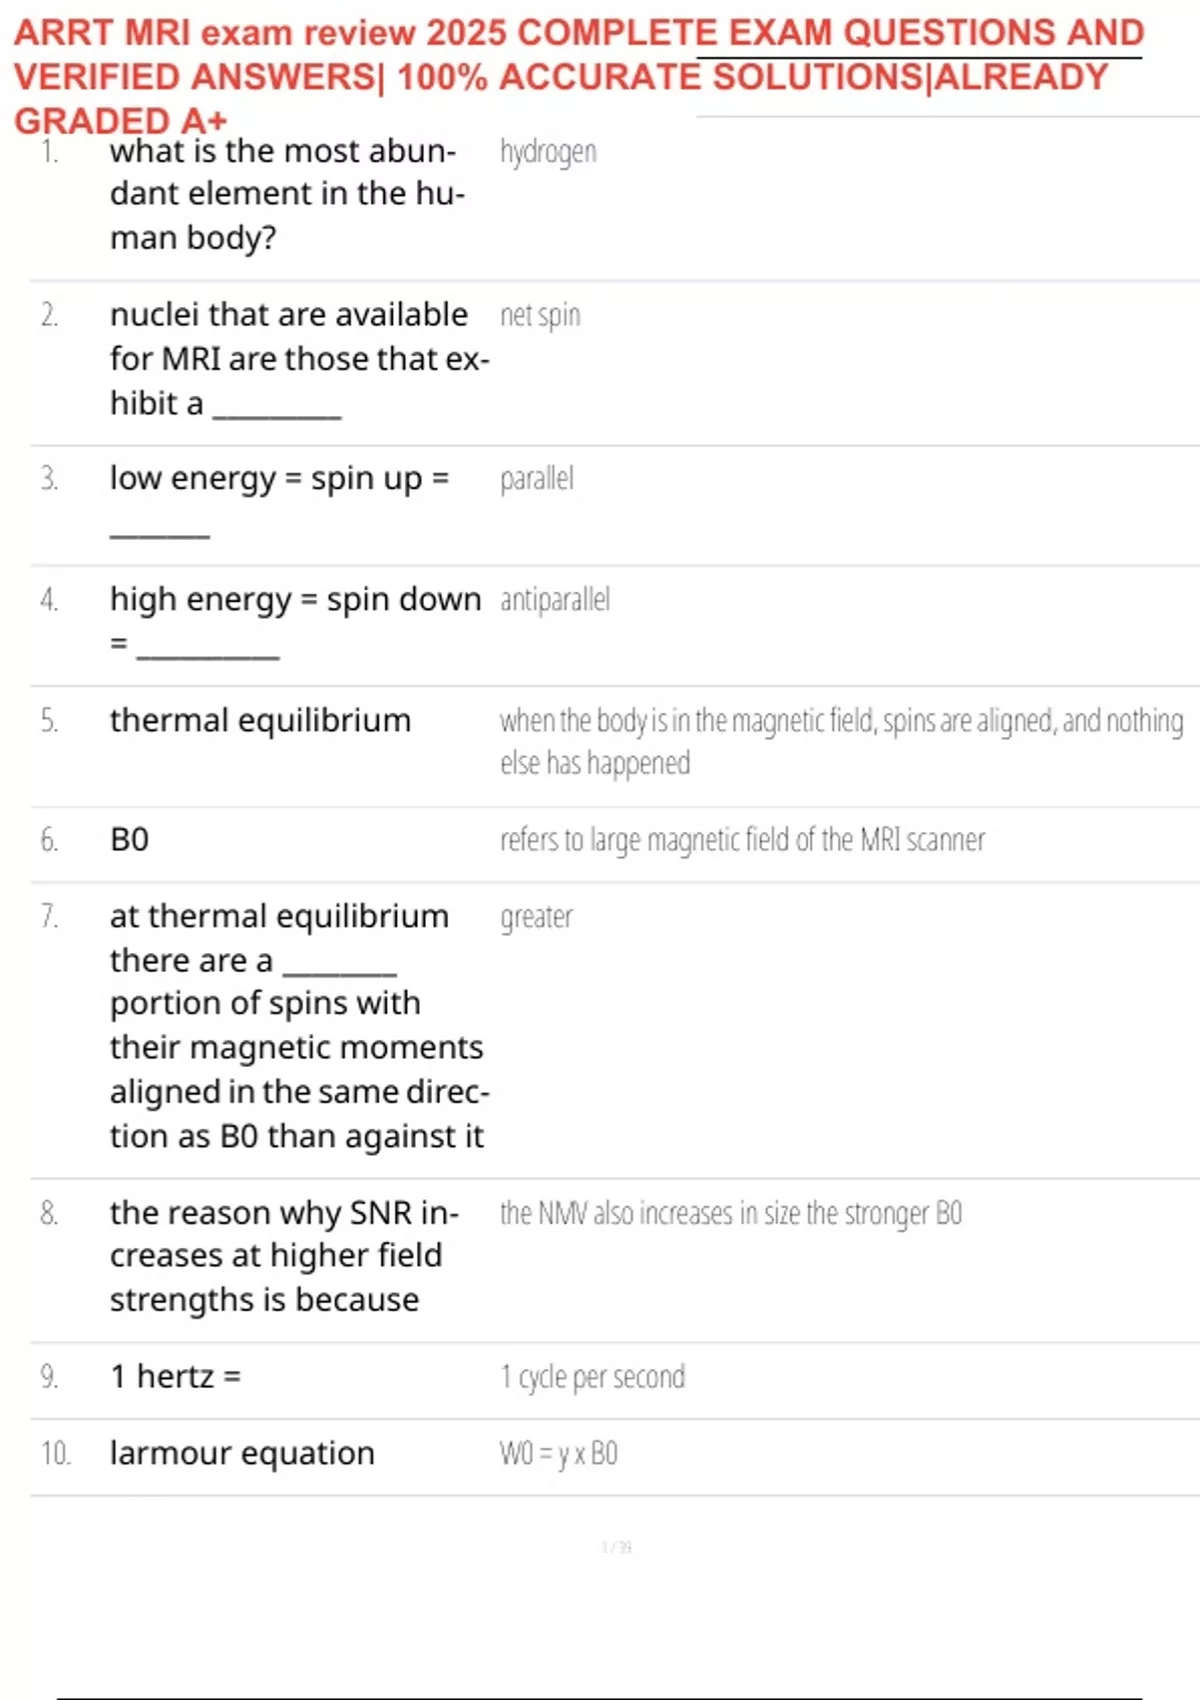Click the 'greater' answer in row 7
Screen dimensions: 1200x1700
(537, 917)
